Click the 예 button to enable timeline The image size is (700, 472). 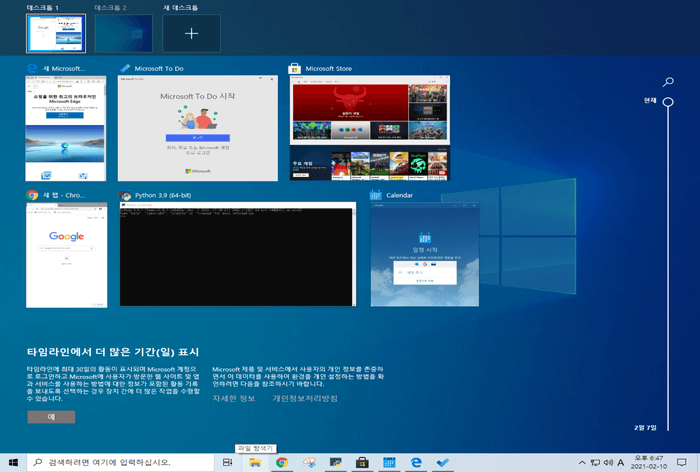point(51,417)
